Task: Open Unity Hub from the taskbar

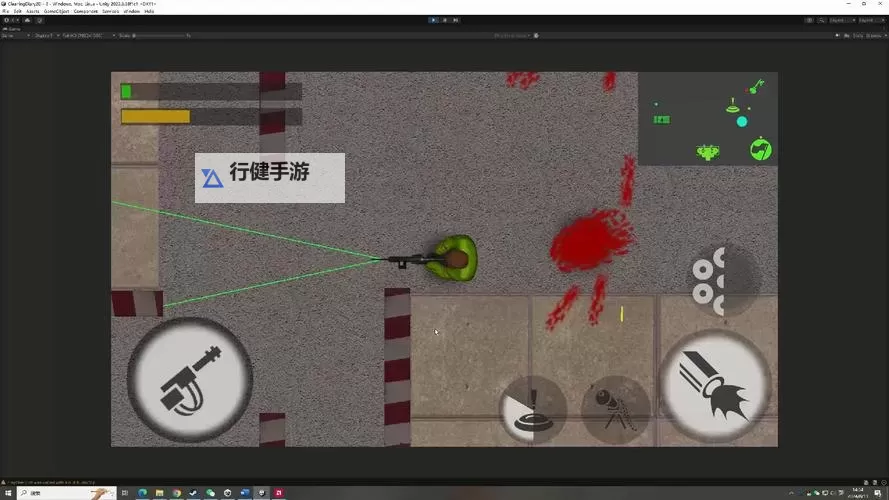Action: [227, 493]
